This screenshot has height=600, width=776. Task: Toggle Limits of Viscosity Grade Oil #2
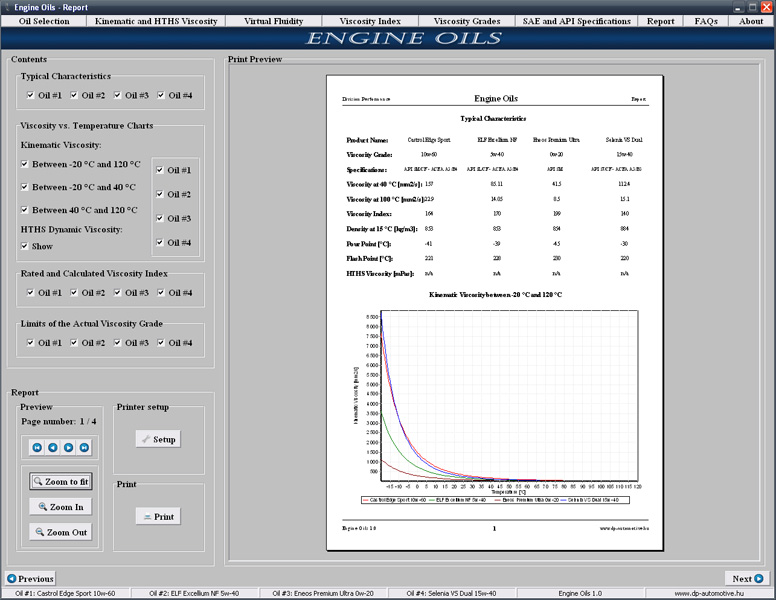74,343
